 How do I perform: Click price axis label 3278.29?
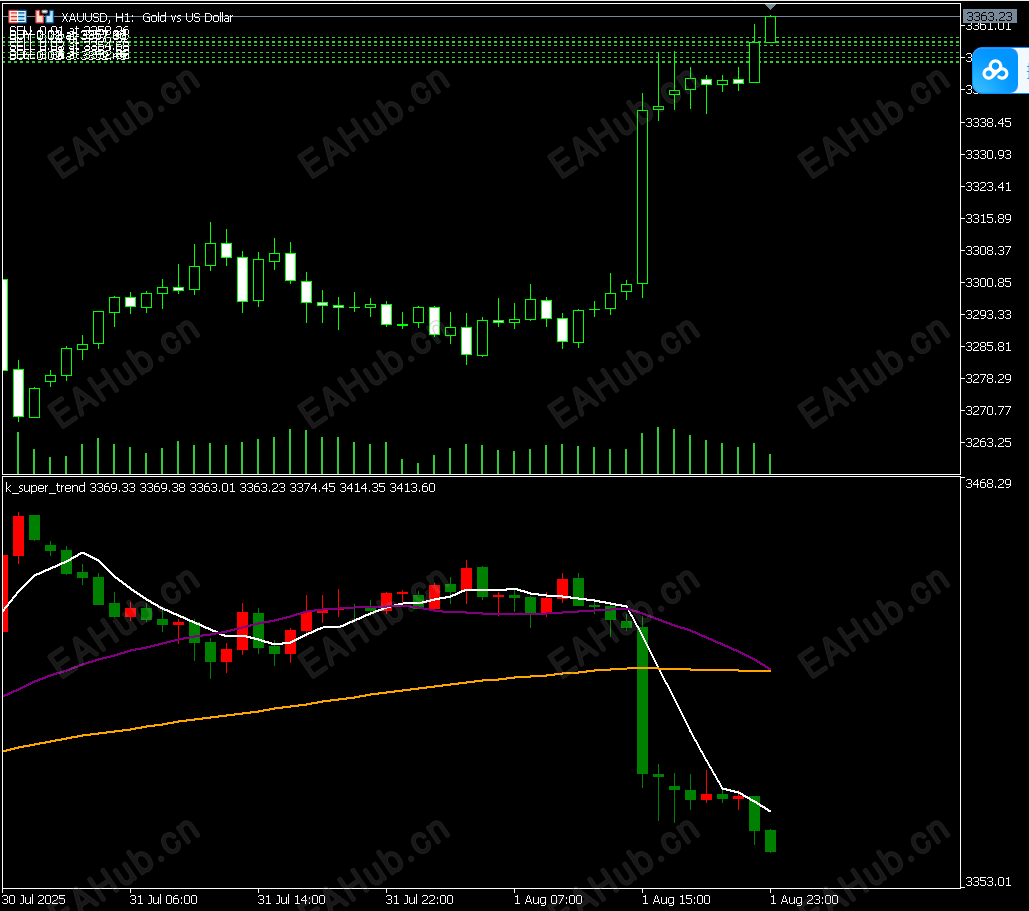(x=989, y=379)
